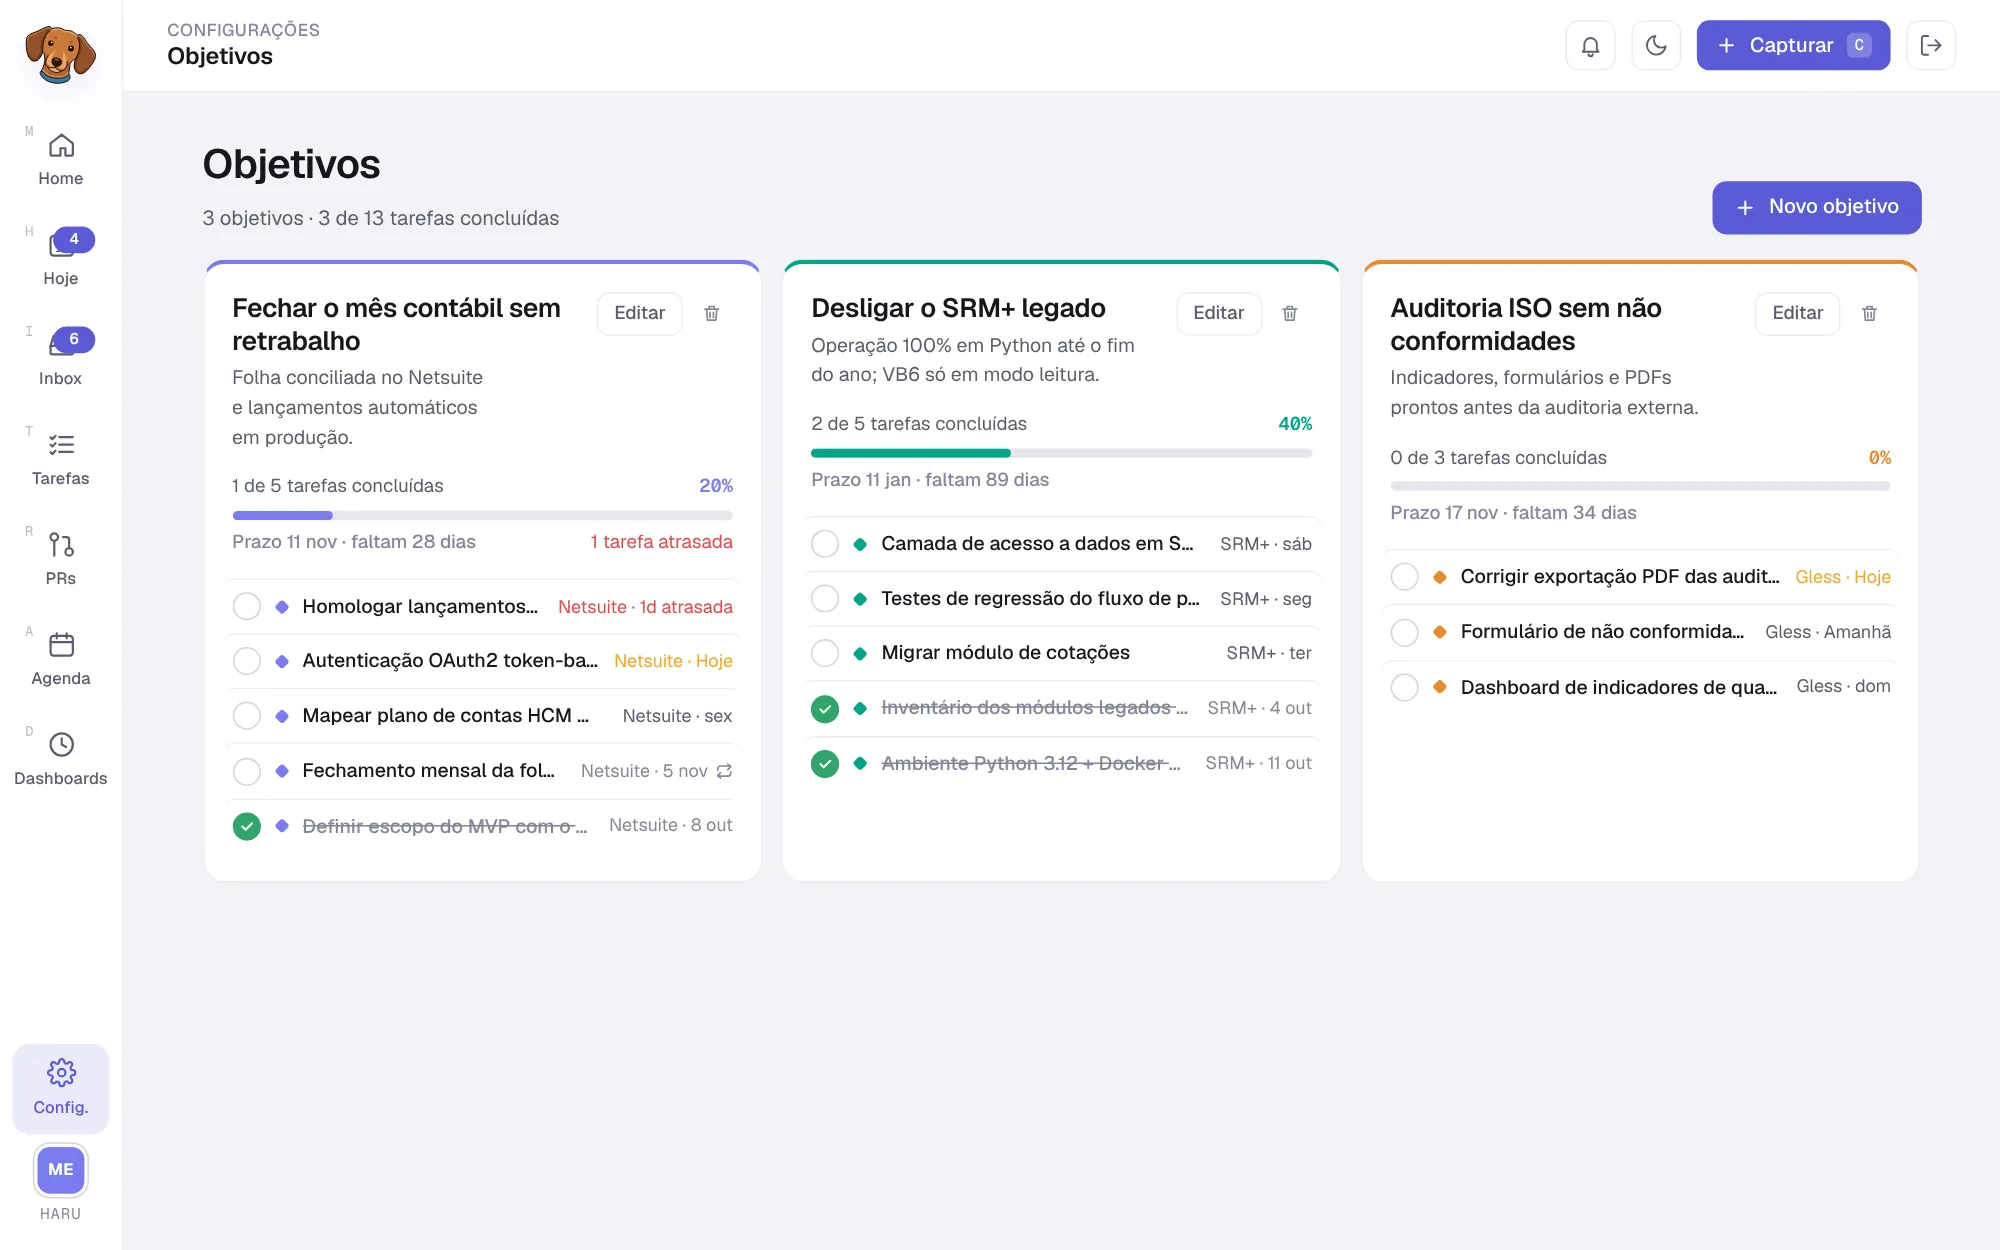
Task: Delete the Fechar o mês contábil objective
Action: (x=712, y=313)
